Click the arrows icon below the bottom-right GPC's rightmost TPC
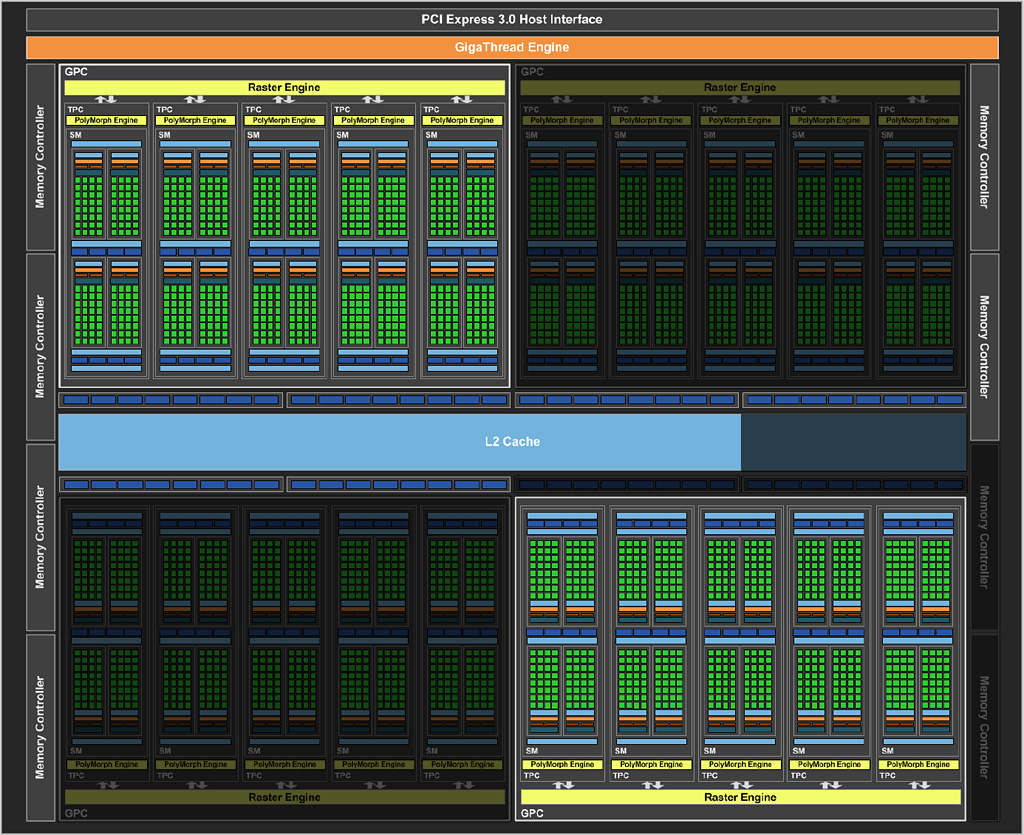This screenshot has width=1024, height=835. point(918,784)
